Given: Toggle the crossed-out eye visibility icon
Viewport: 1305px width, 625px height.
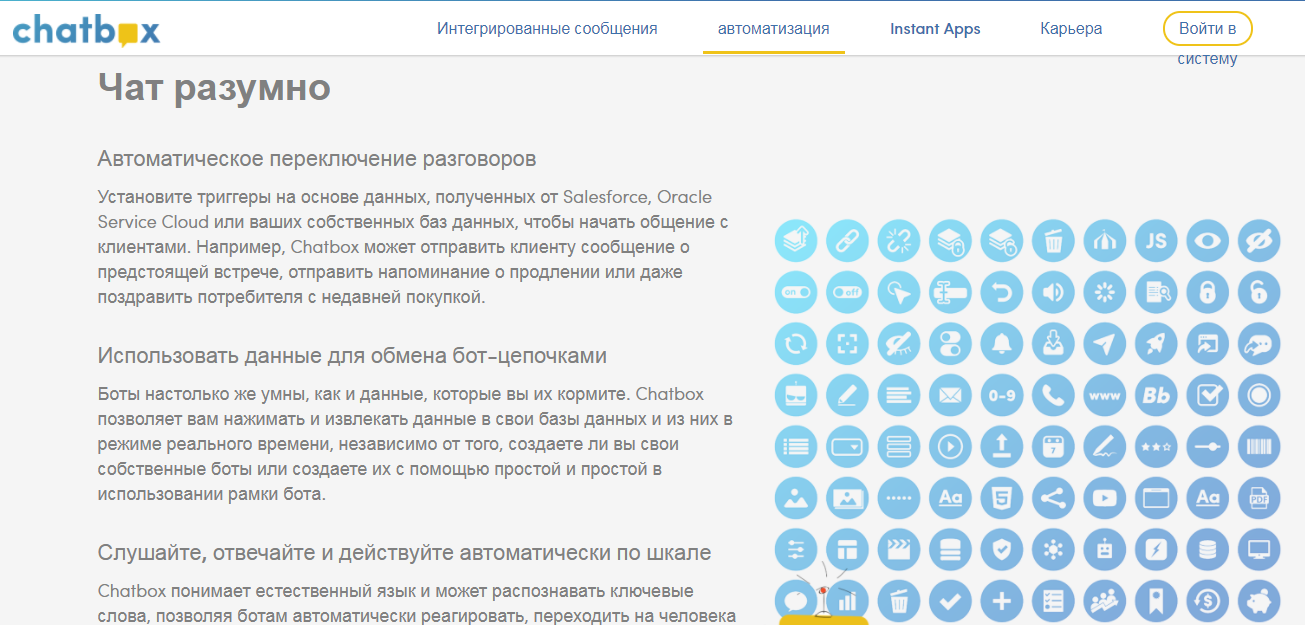Looking at the screenshot, I should [x=1259, y=241].
